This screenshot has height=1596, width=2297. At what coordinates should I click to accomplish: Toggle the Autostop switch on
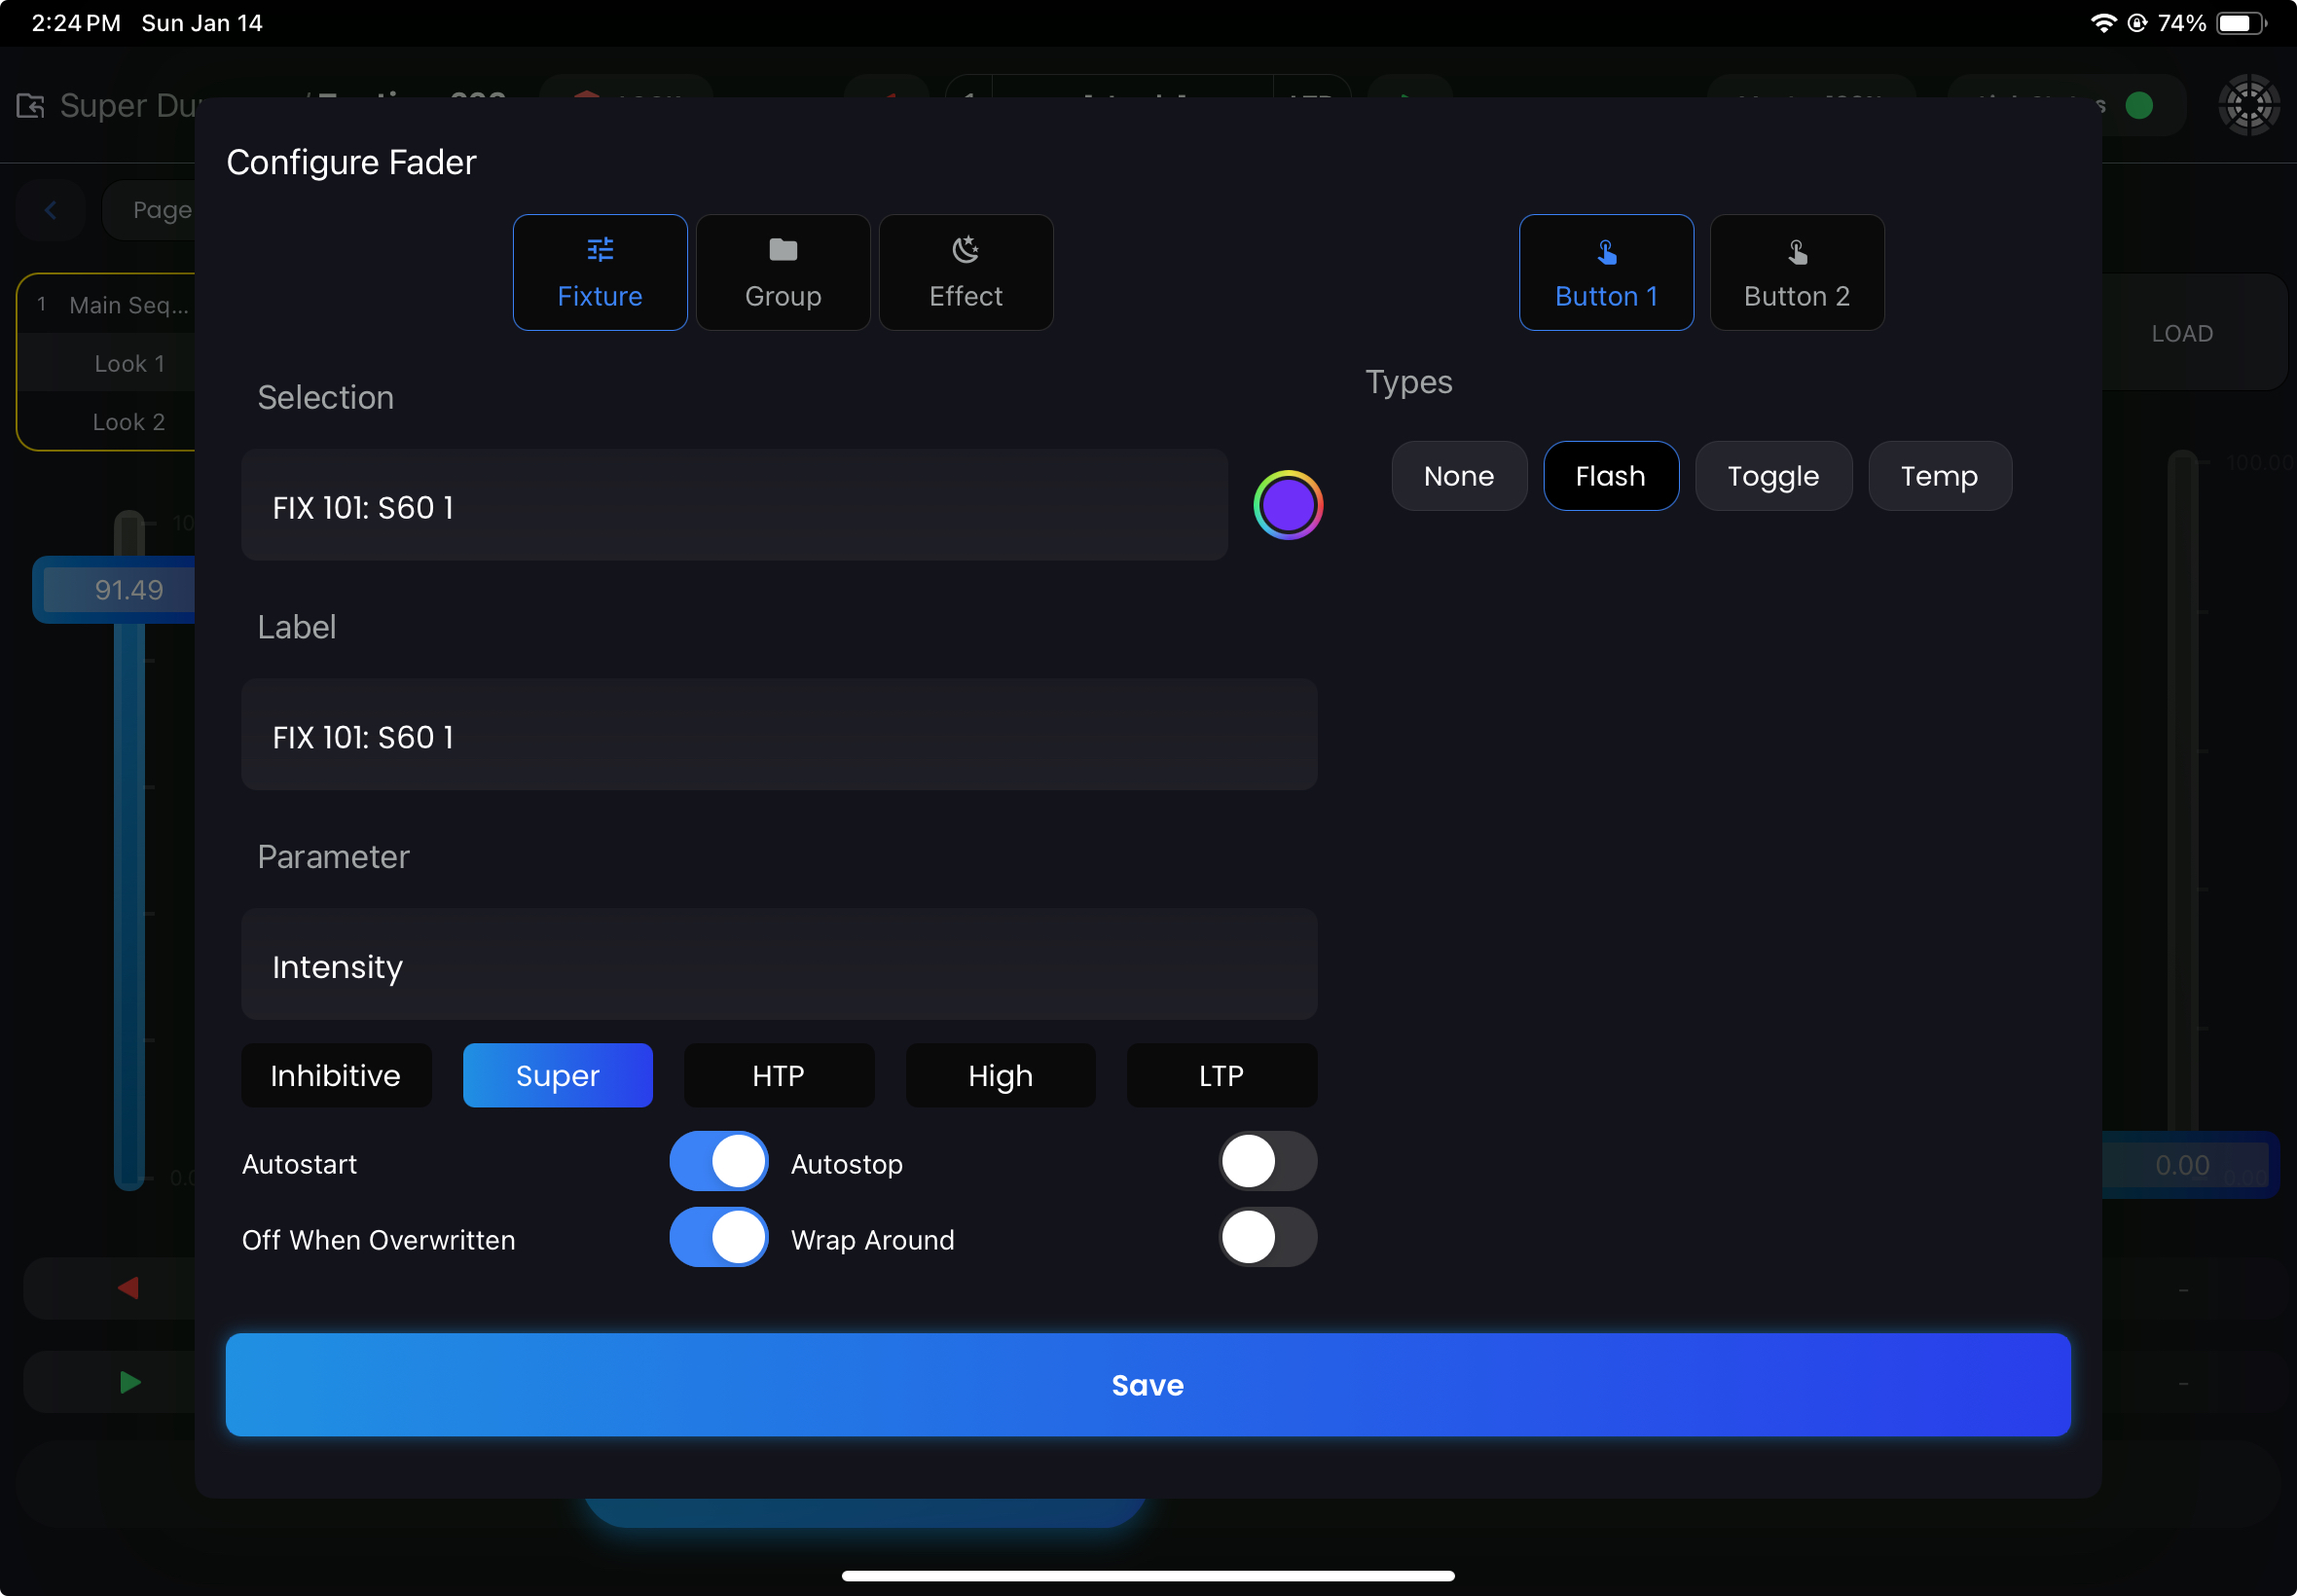tap(1265, 1163)
